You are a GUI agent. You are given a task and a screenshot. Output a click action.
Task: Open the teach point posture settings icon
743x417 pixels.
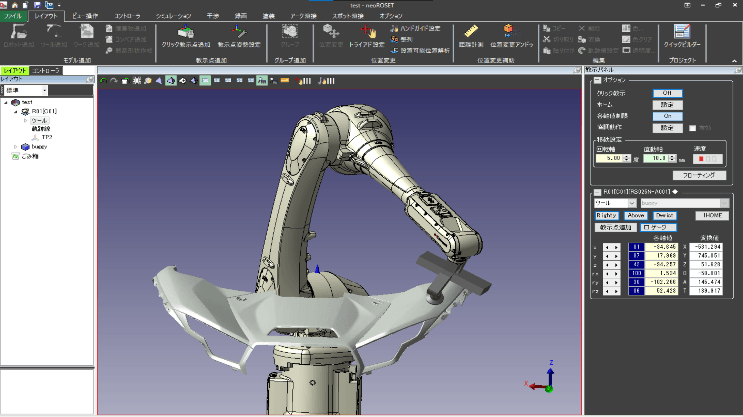tap(239, 33)
